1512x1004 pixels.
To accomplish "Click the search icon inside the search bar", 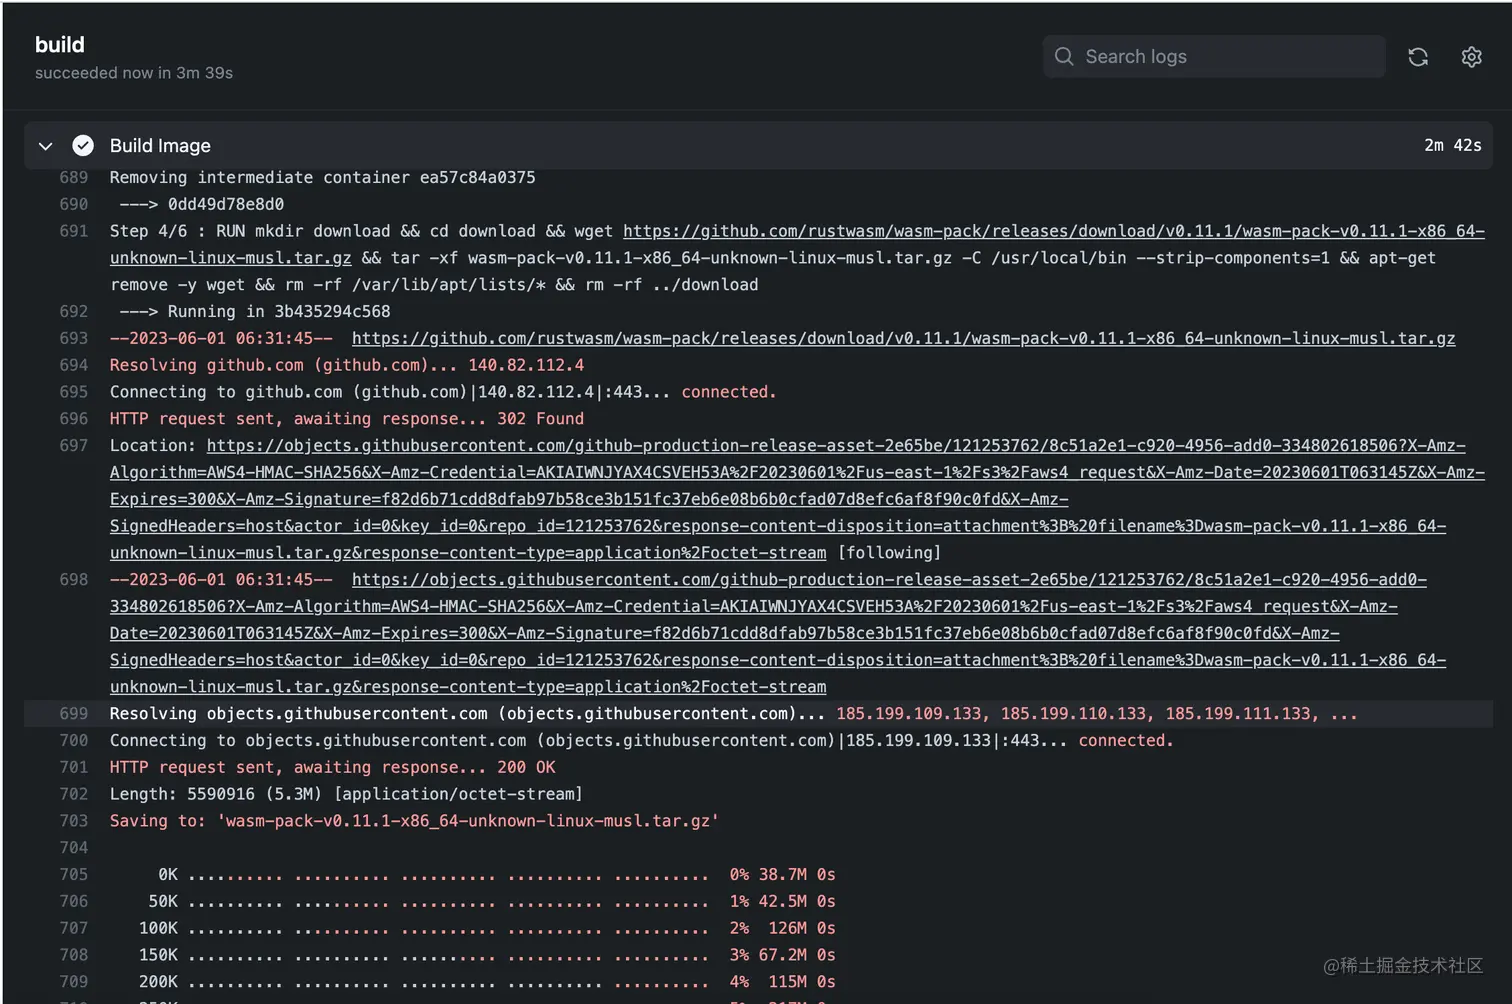I will point(1064,56).
